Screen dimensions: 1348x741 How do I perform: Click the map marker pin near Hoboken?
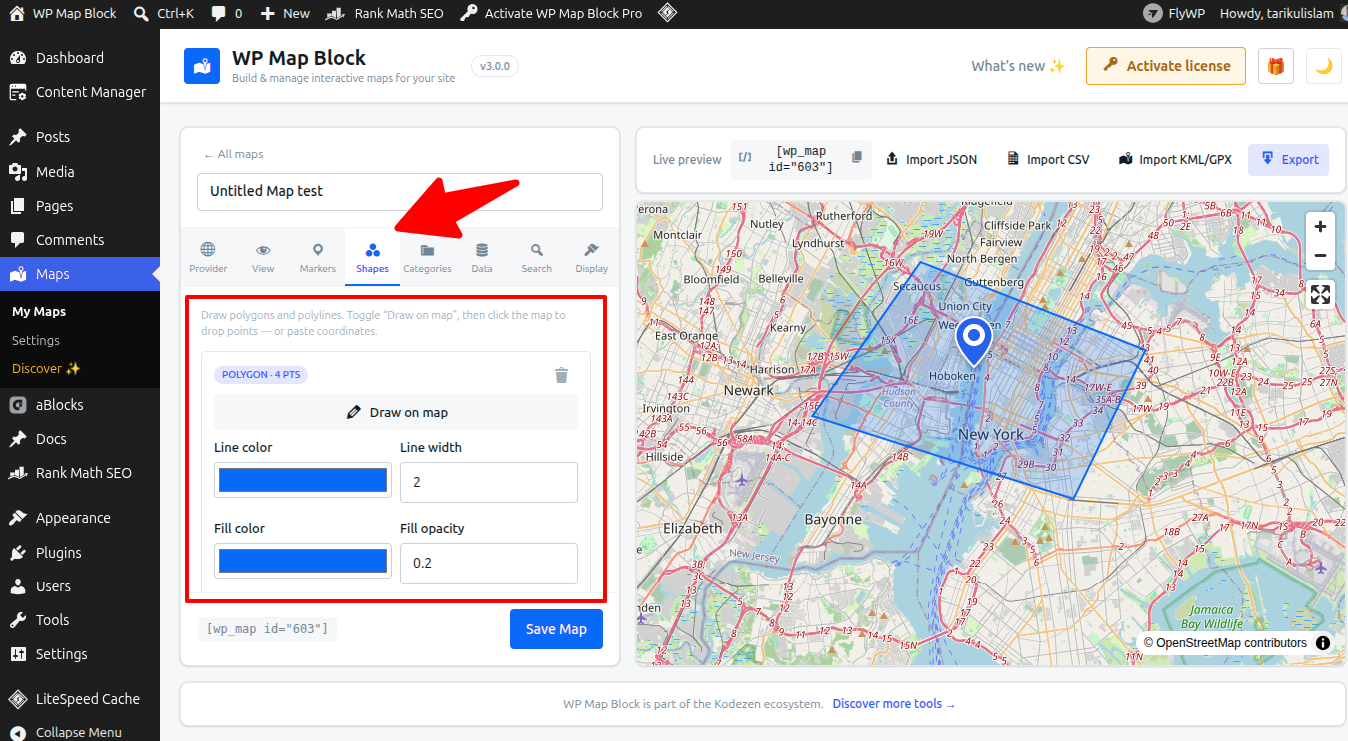click(x=973, y=342)
